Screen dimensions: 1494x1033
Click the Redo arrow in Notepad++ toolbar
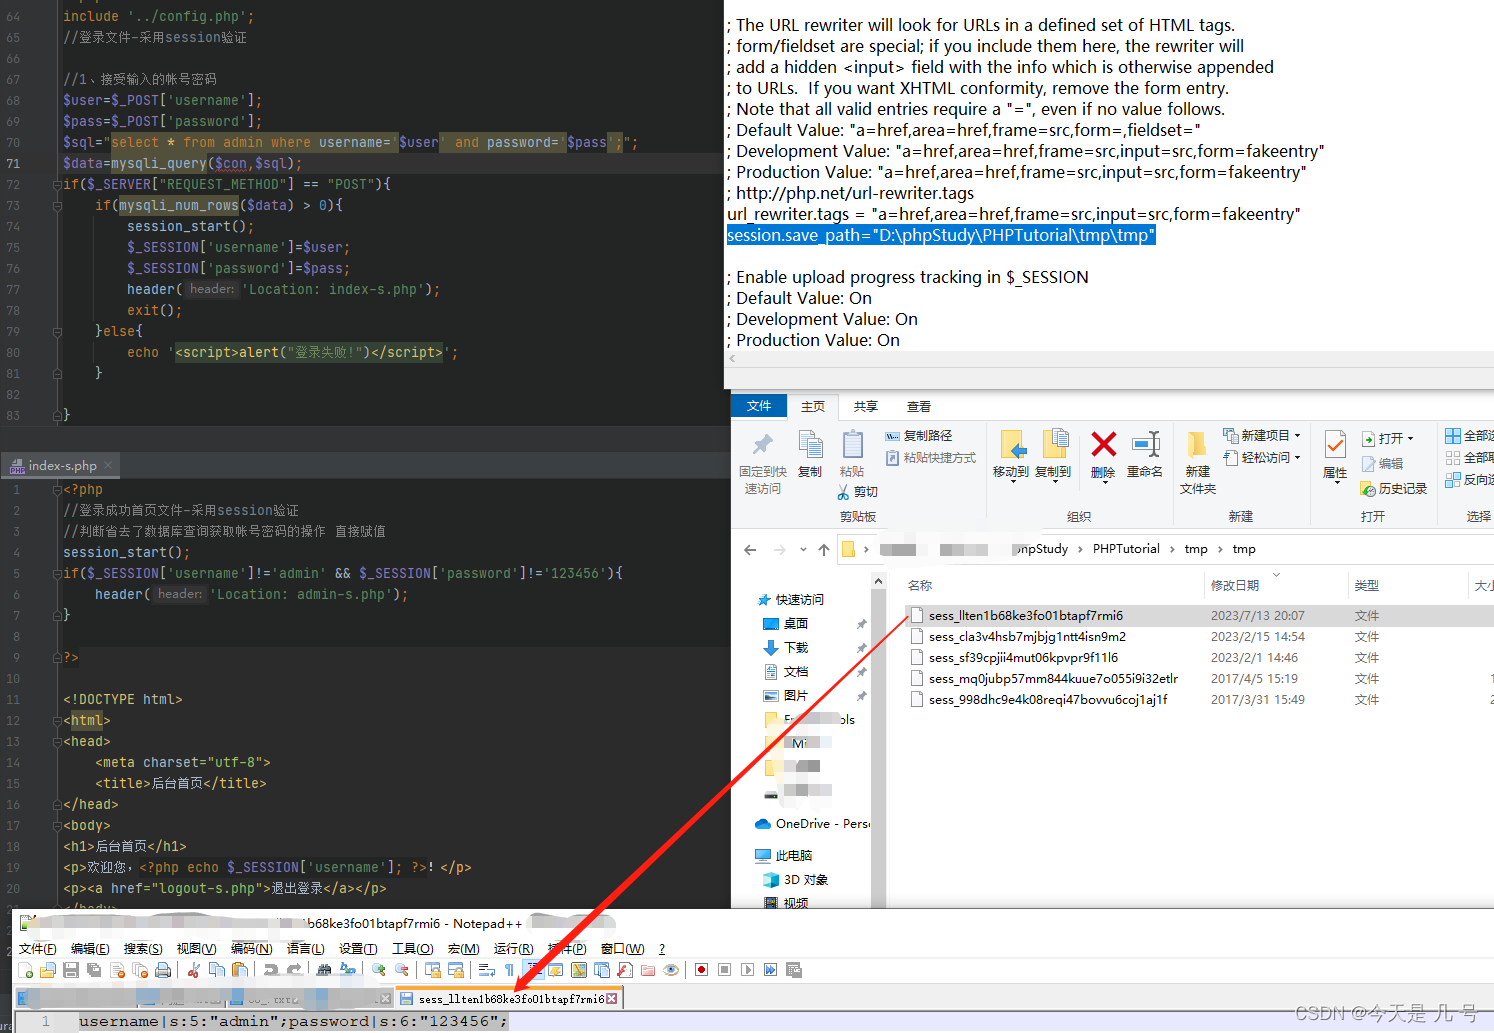(294, 970)
